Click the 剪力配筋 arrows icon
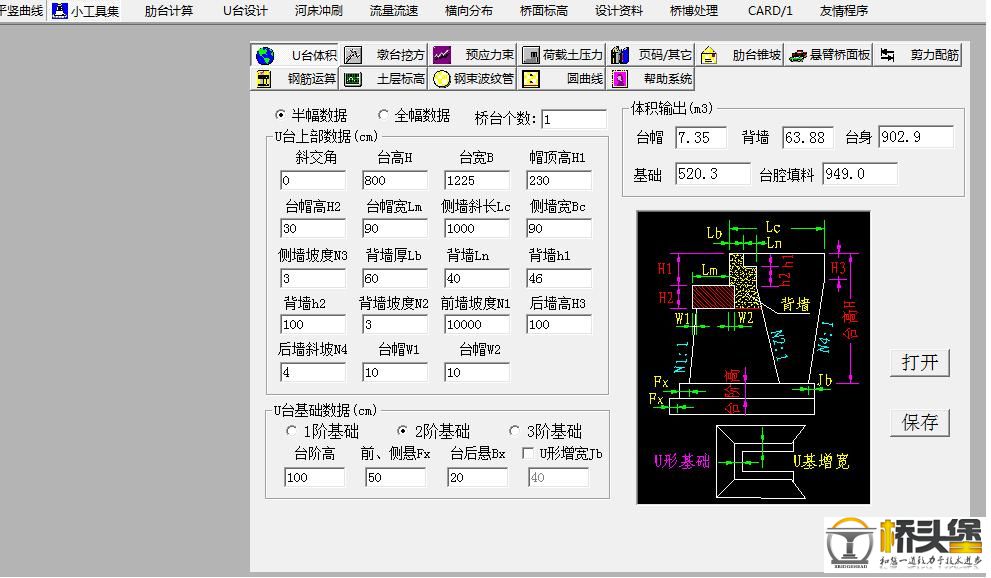 click(x=887, y=56)
